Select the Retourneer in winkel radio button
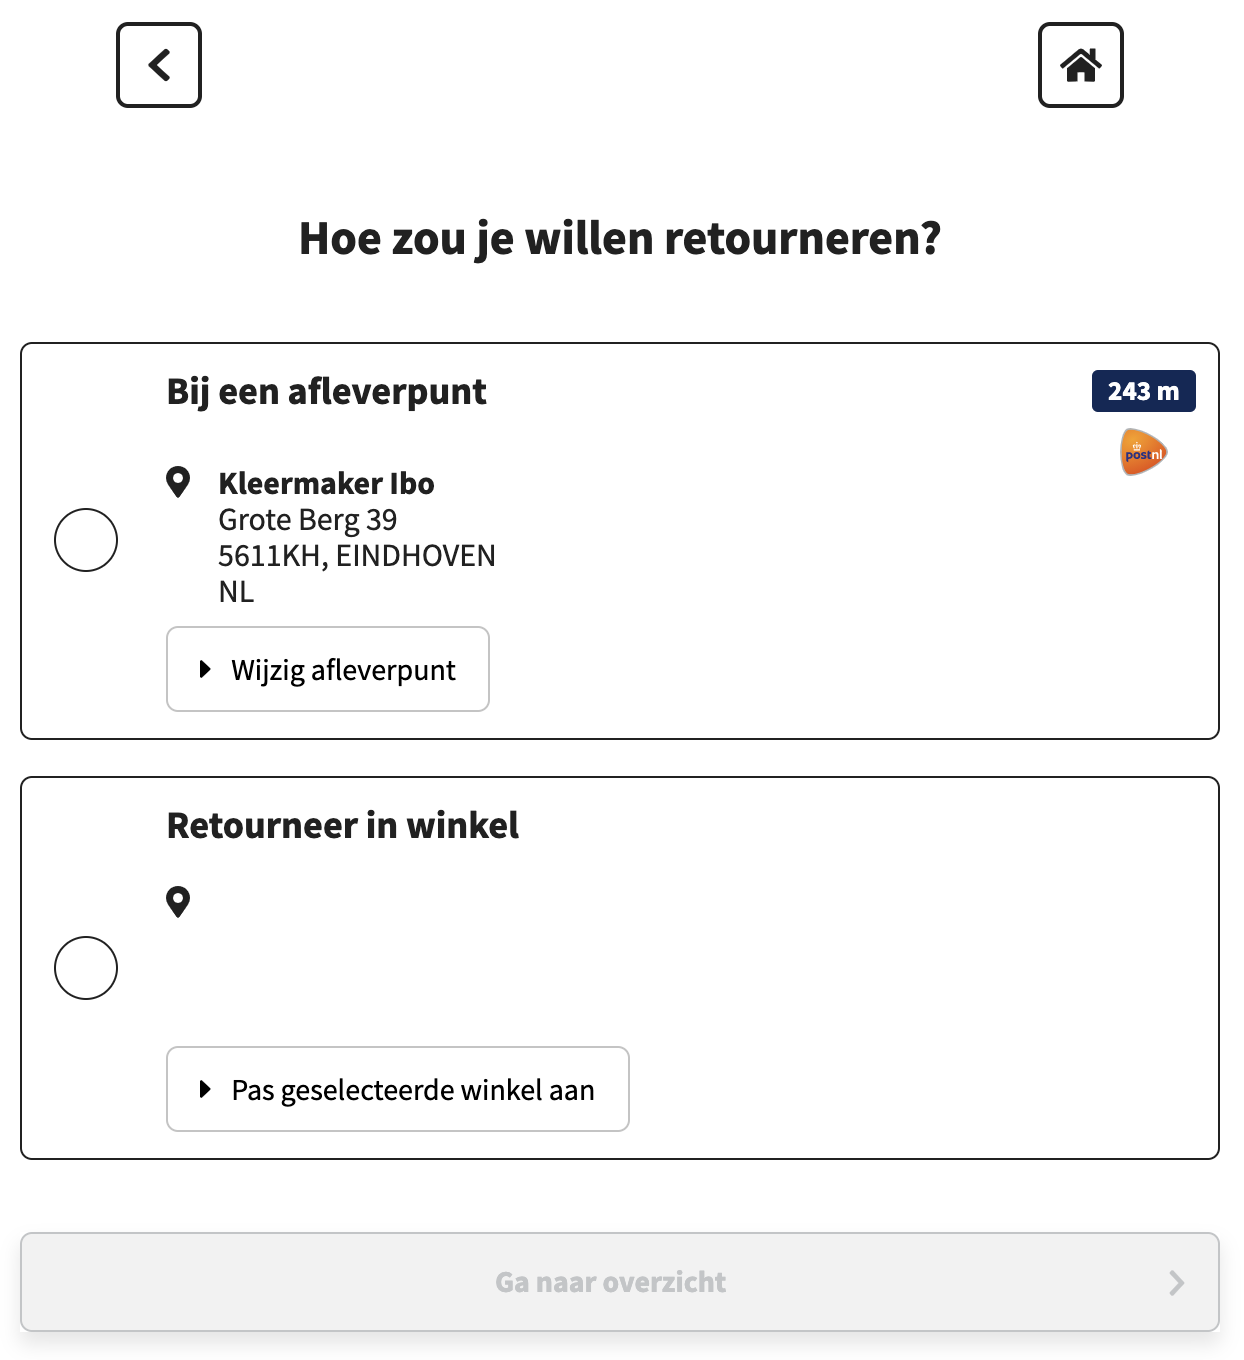The image size is (1244, 1360). (x=86, y=968)
